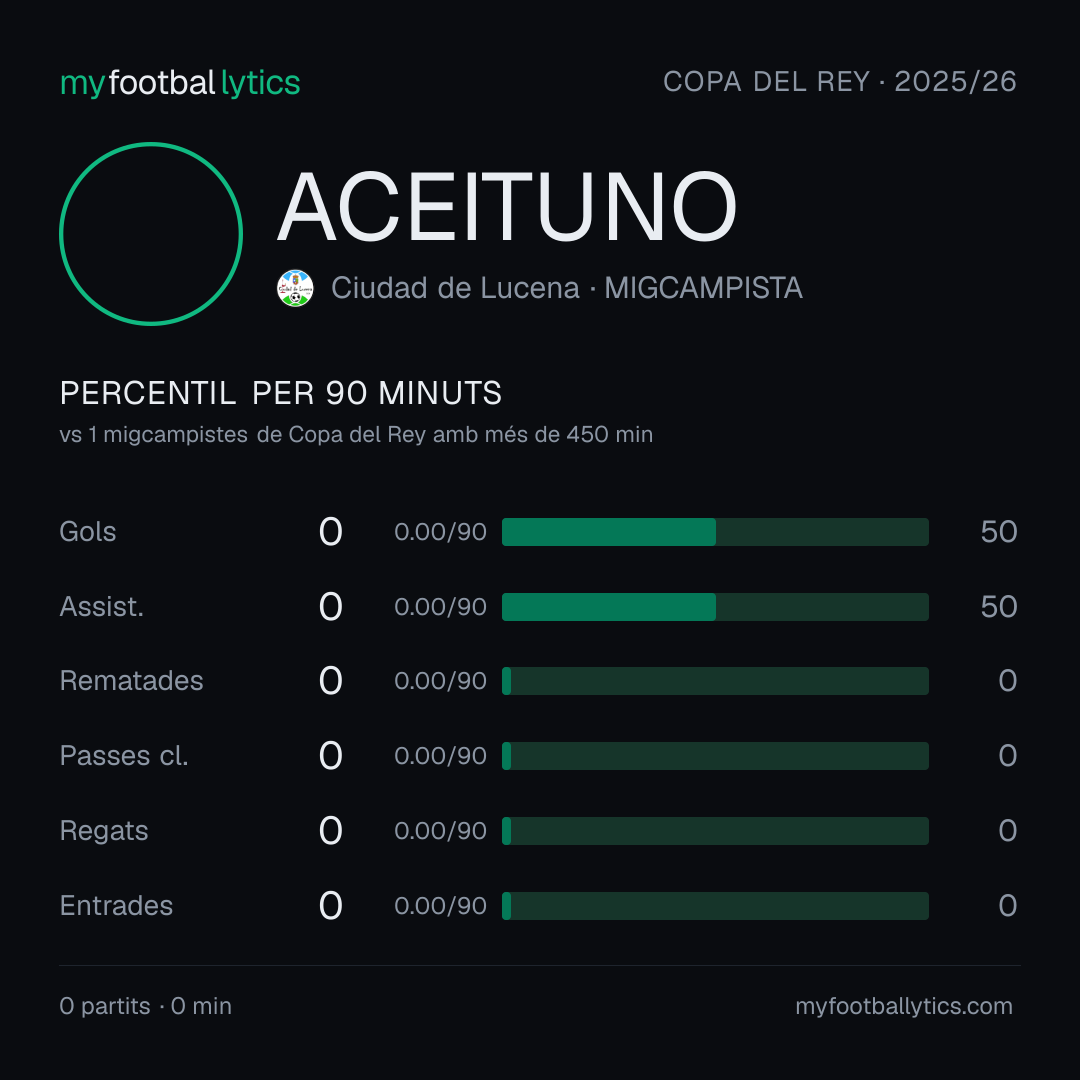Click the Gols percentile bar
Image resolution: width=1080 pixels, height=1080 pixels.
click(715, 532)
